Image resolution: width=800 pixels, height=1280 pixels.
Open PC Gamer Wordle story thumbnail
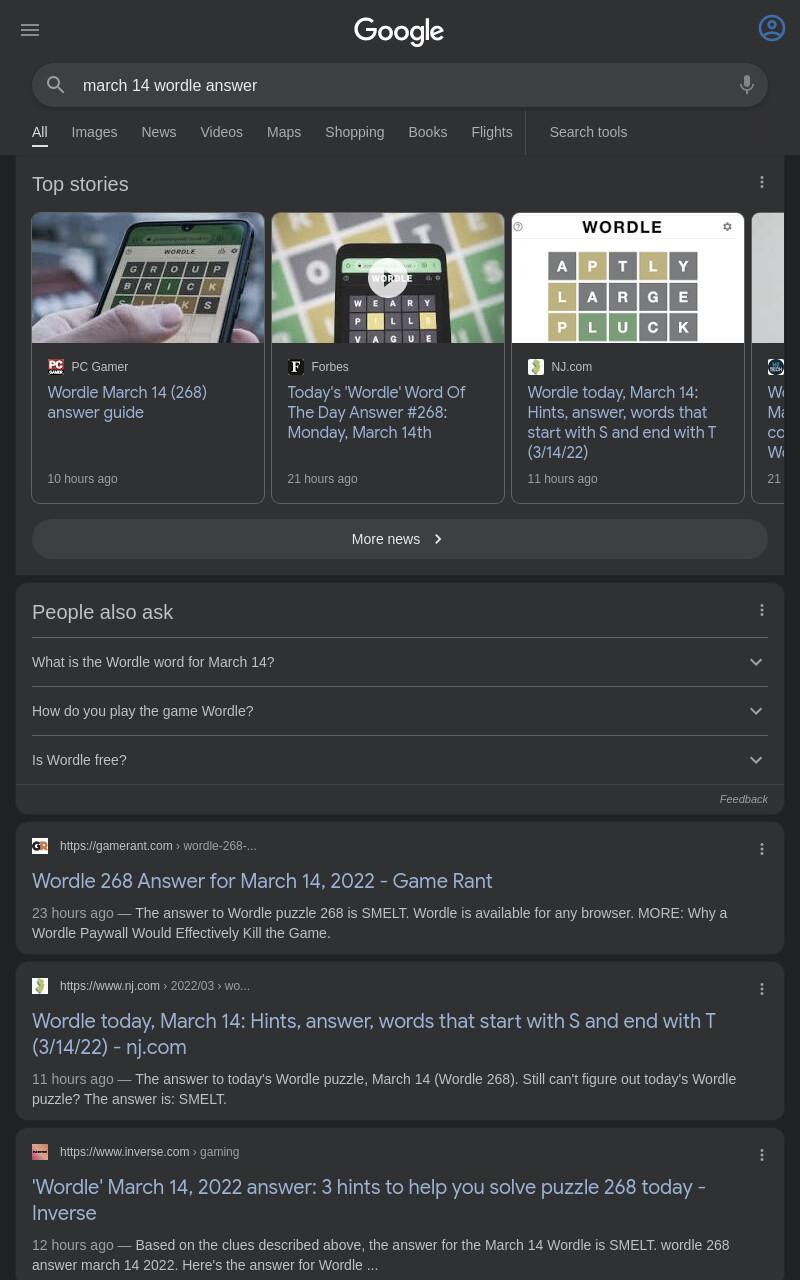[x=148, y=278]
